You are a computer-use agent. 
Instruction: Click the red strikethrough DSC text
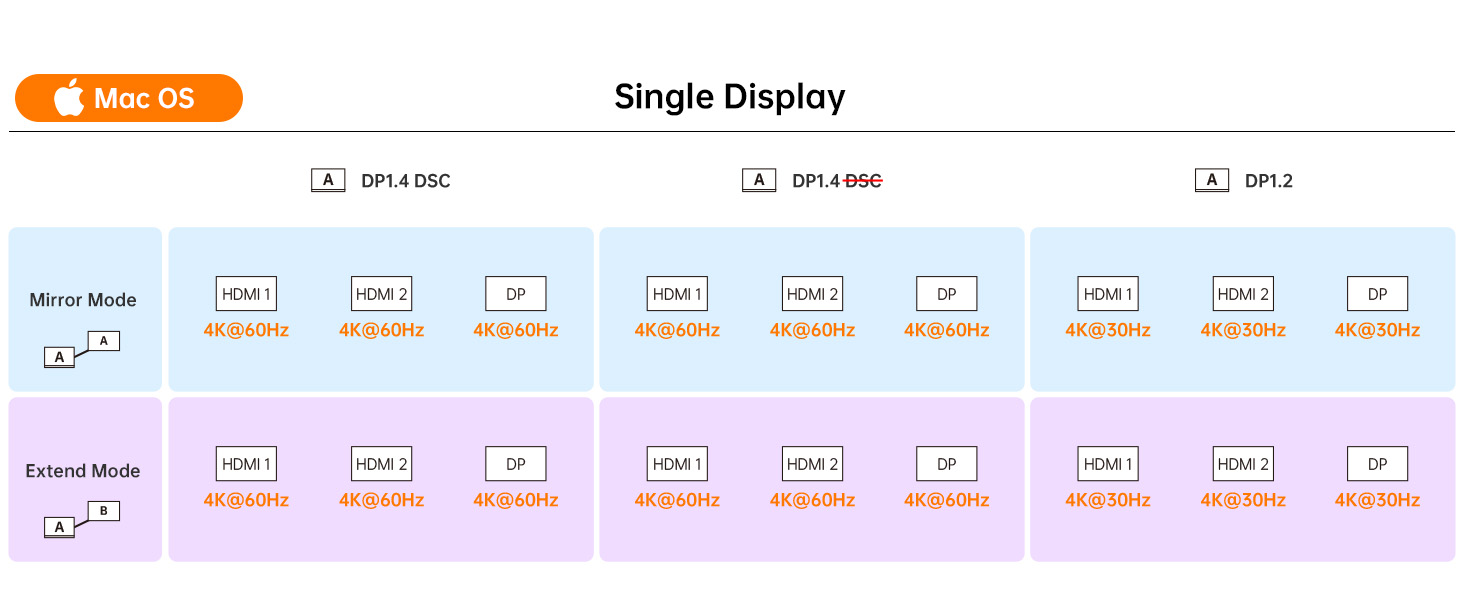(x=863, y=181)
